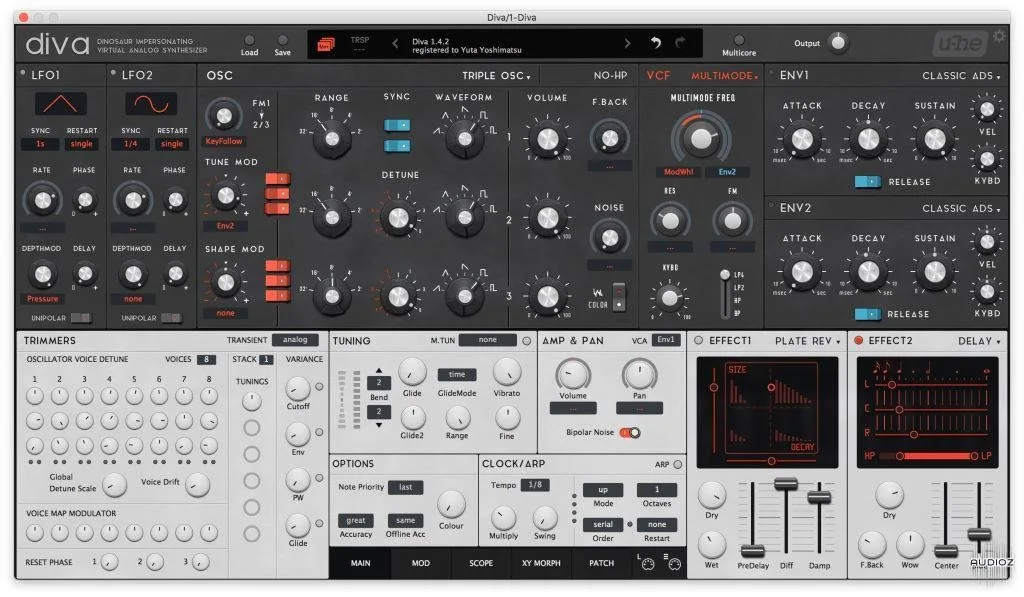Click the redo arrow icon
The width and height of the screenshot is (1024, 597).
(x=680, y=43)
